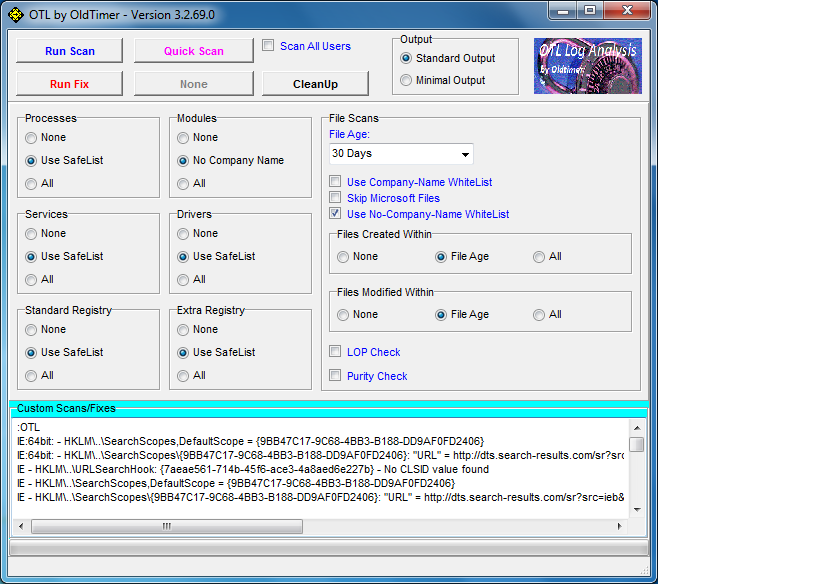Screen dimensions: 819x584
Task: Click inside the Custom Scans/Fixes text box
Action: click(x=320, y=469)
